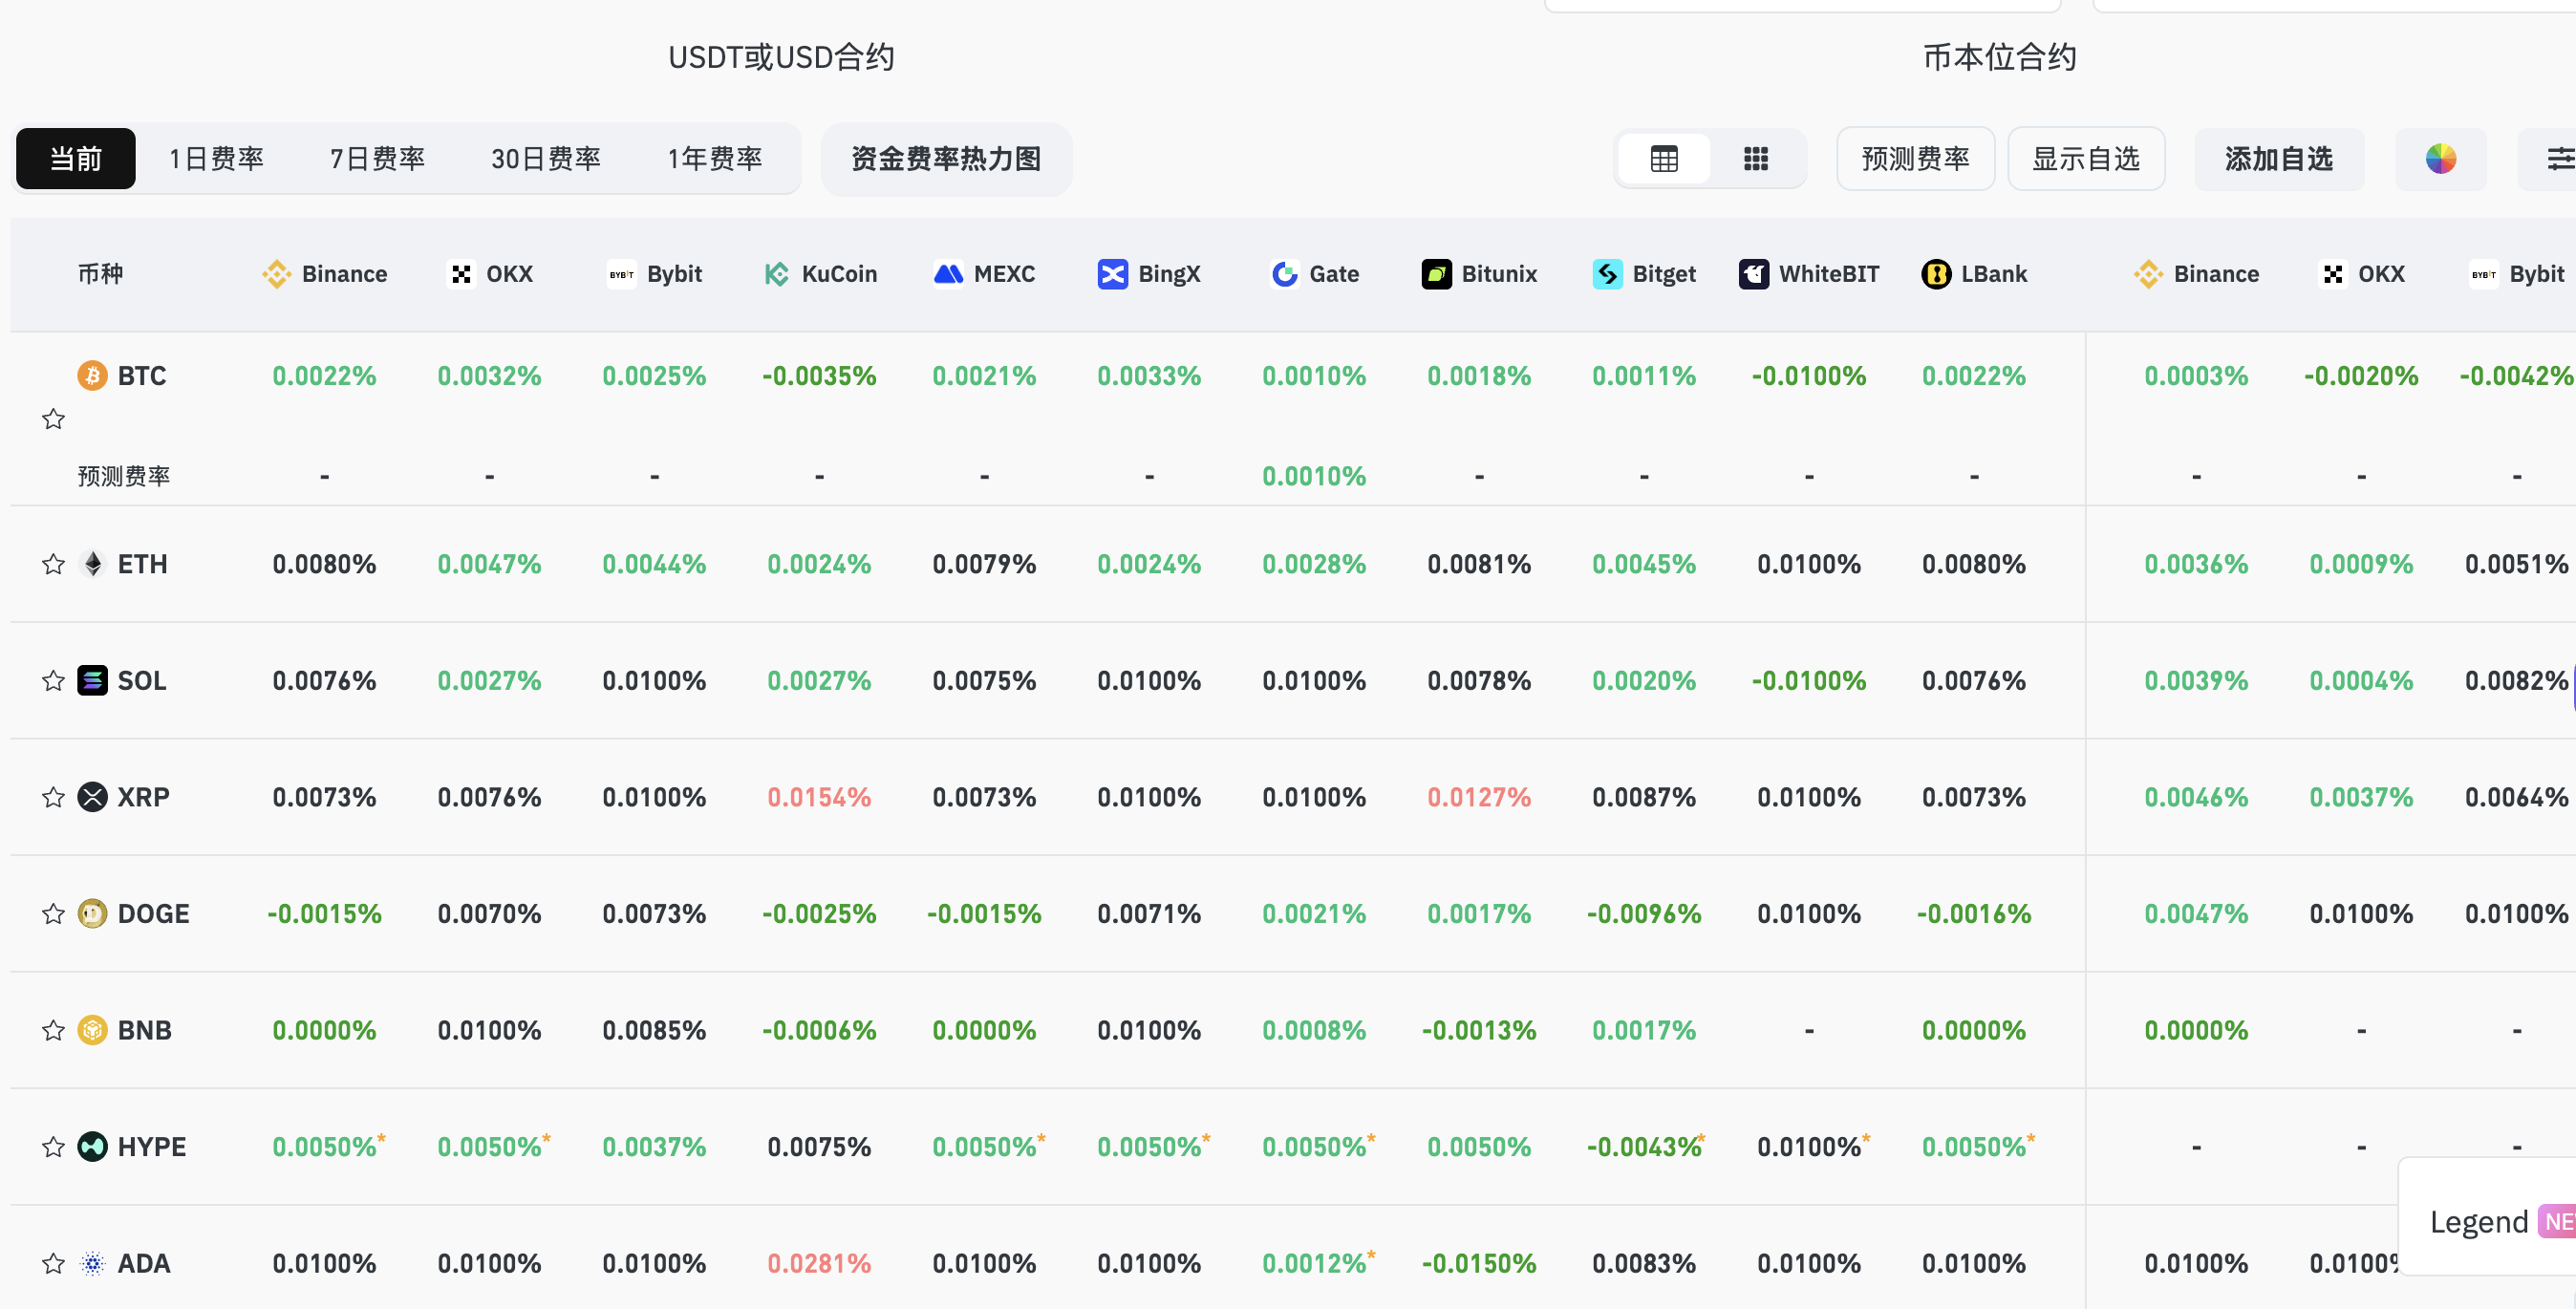
Task: Click the KuCoin exchange header logo
Action: click(x=777, y=274)
